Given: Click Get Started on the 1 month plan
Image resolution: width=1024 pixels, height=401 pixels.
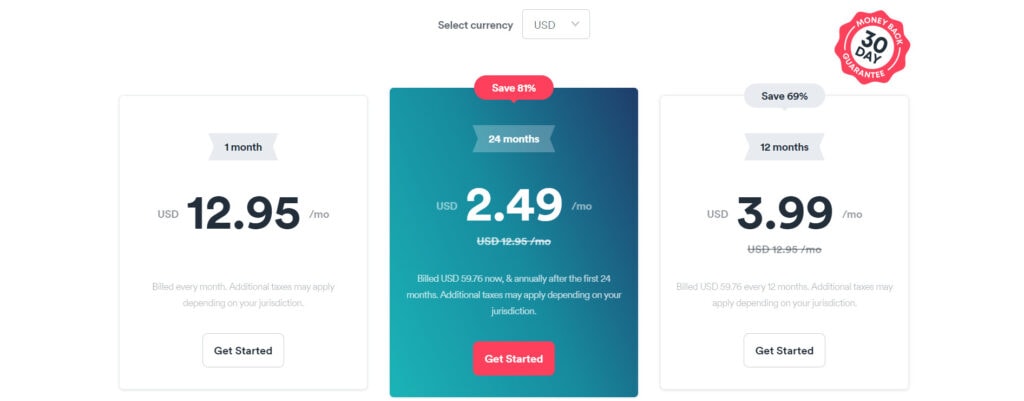Looking at the screenshot, I should click(x=243, y=351).
